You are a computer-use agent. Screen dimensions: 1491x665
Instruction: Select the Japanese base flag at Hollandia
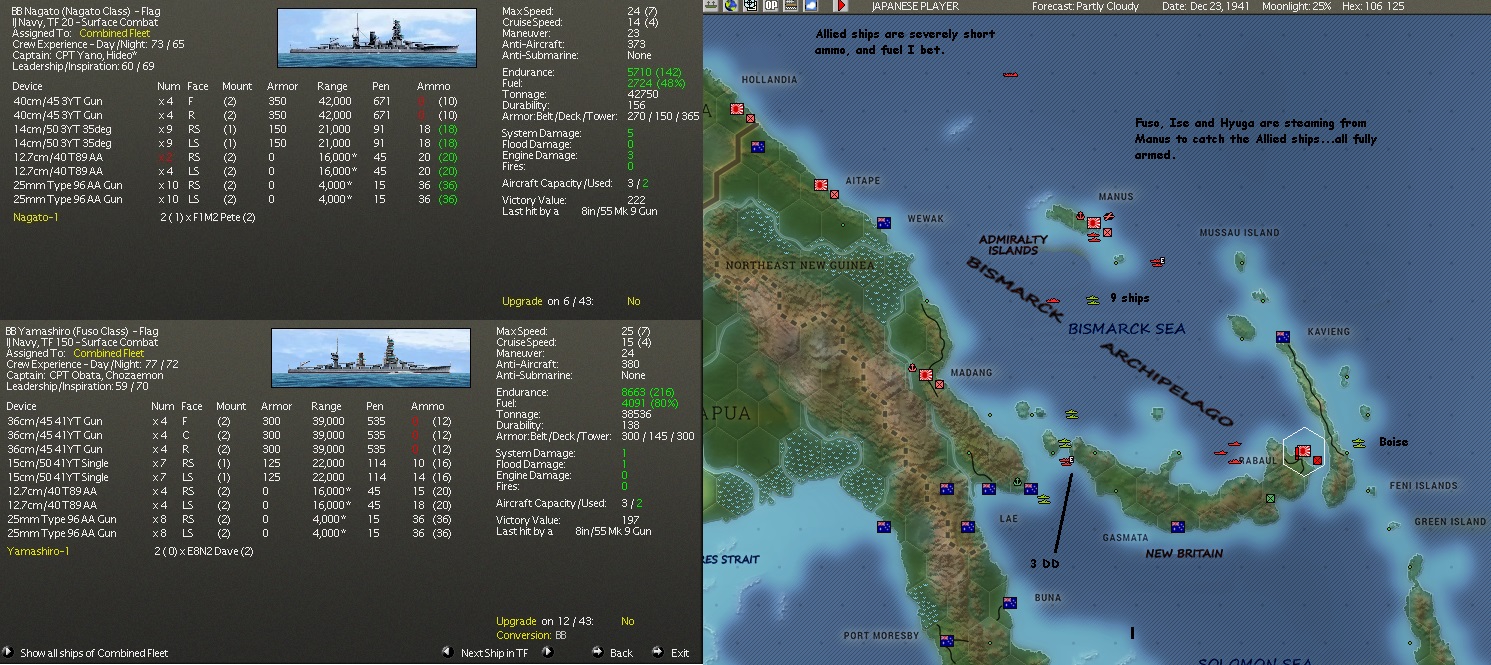click(738, 109)
